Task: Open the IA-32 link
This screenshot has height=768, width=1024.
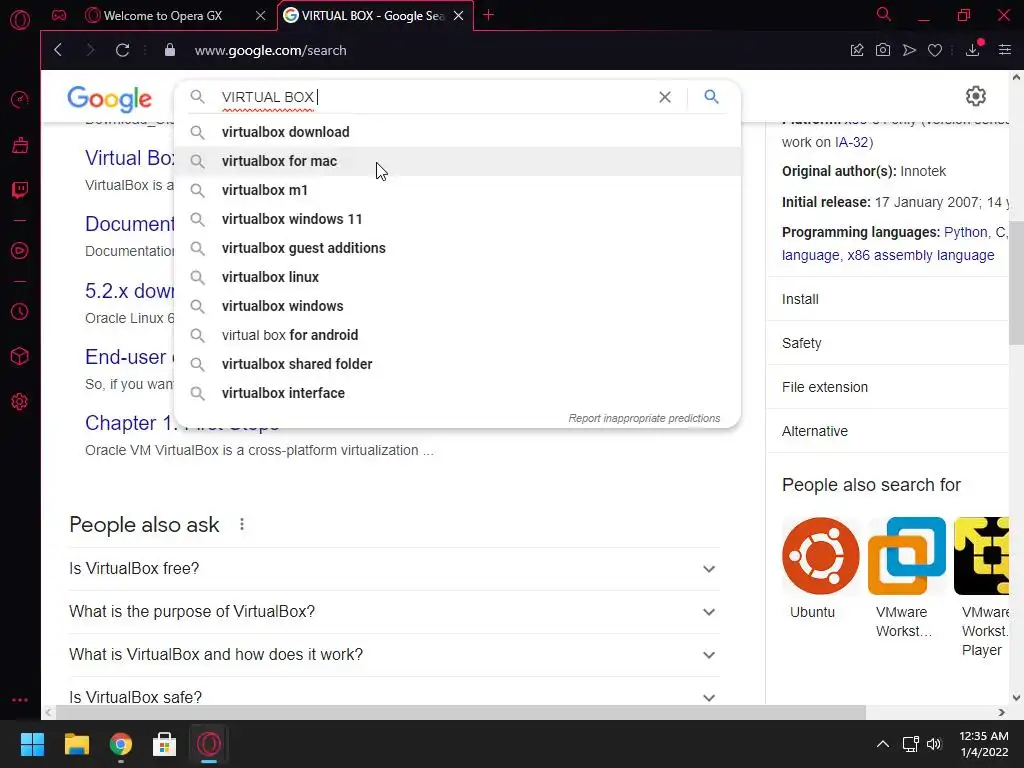Action: (x=852, y=142)
